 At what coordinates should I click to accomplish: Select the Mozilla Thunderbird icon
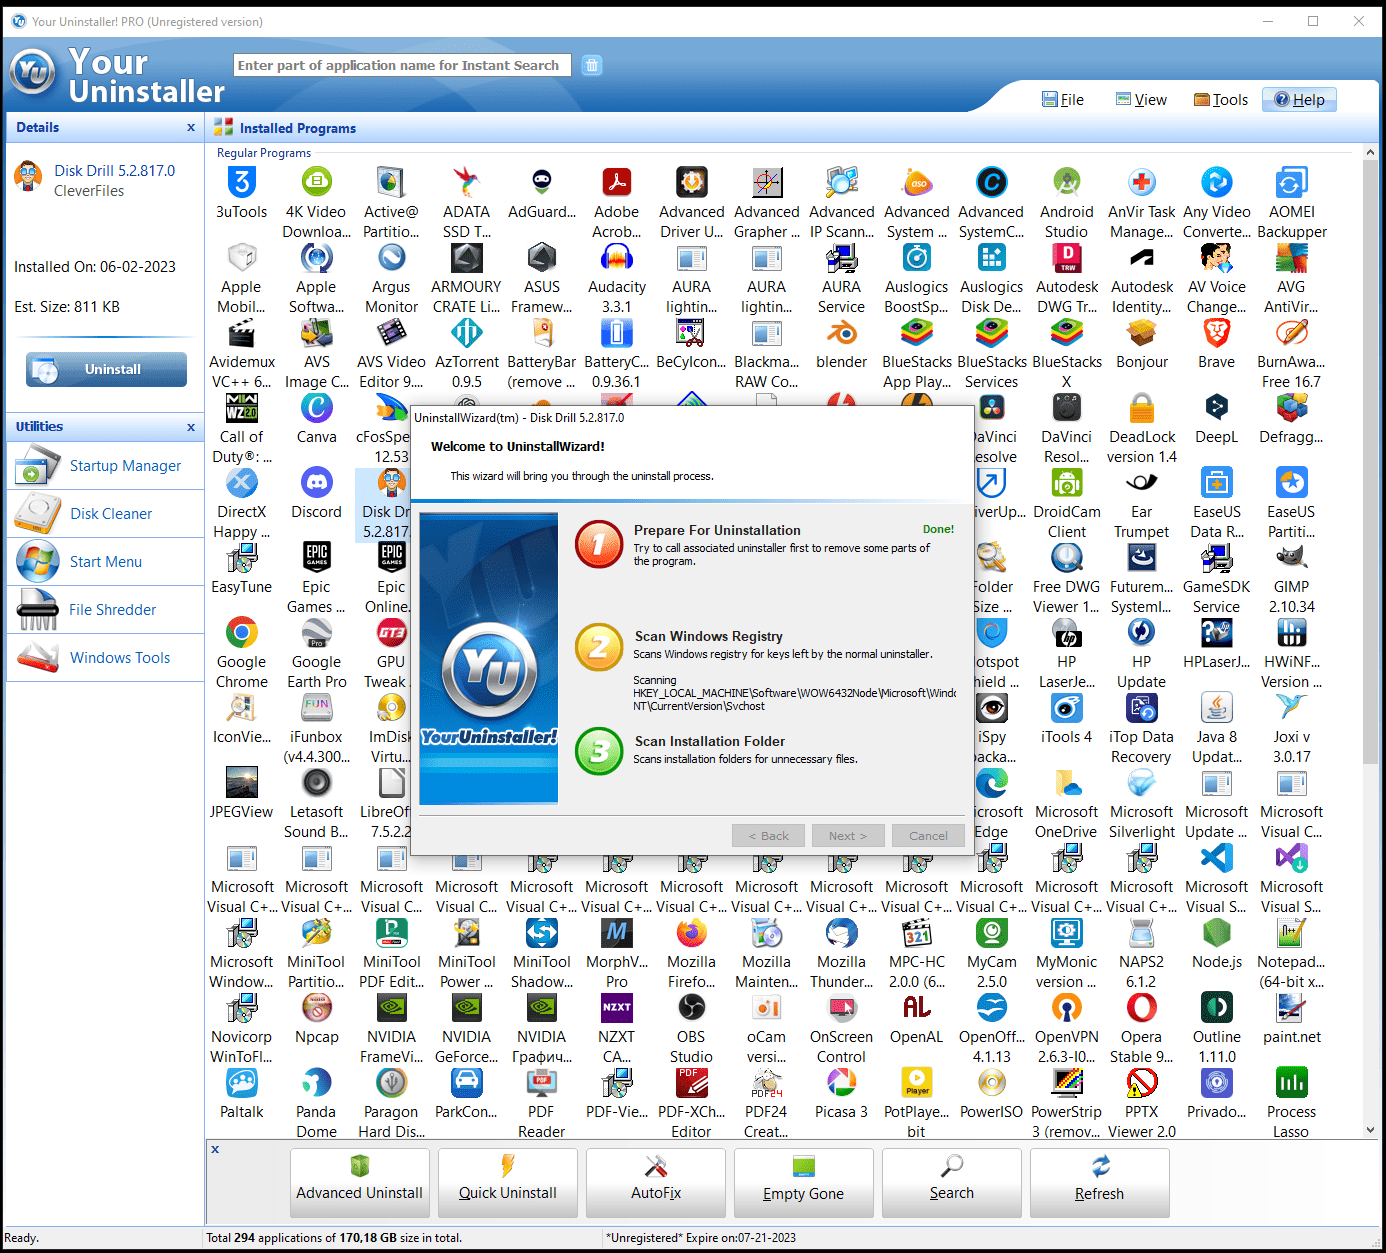tap(842, 933)
